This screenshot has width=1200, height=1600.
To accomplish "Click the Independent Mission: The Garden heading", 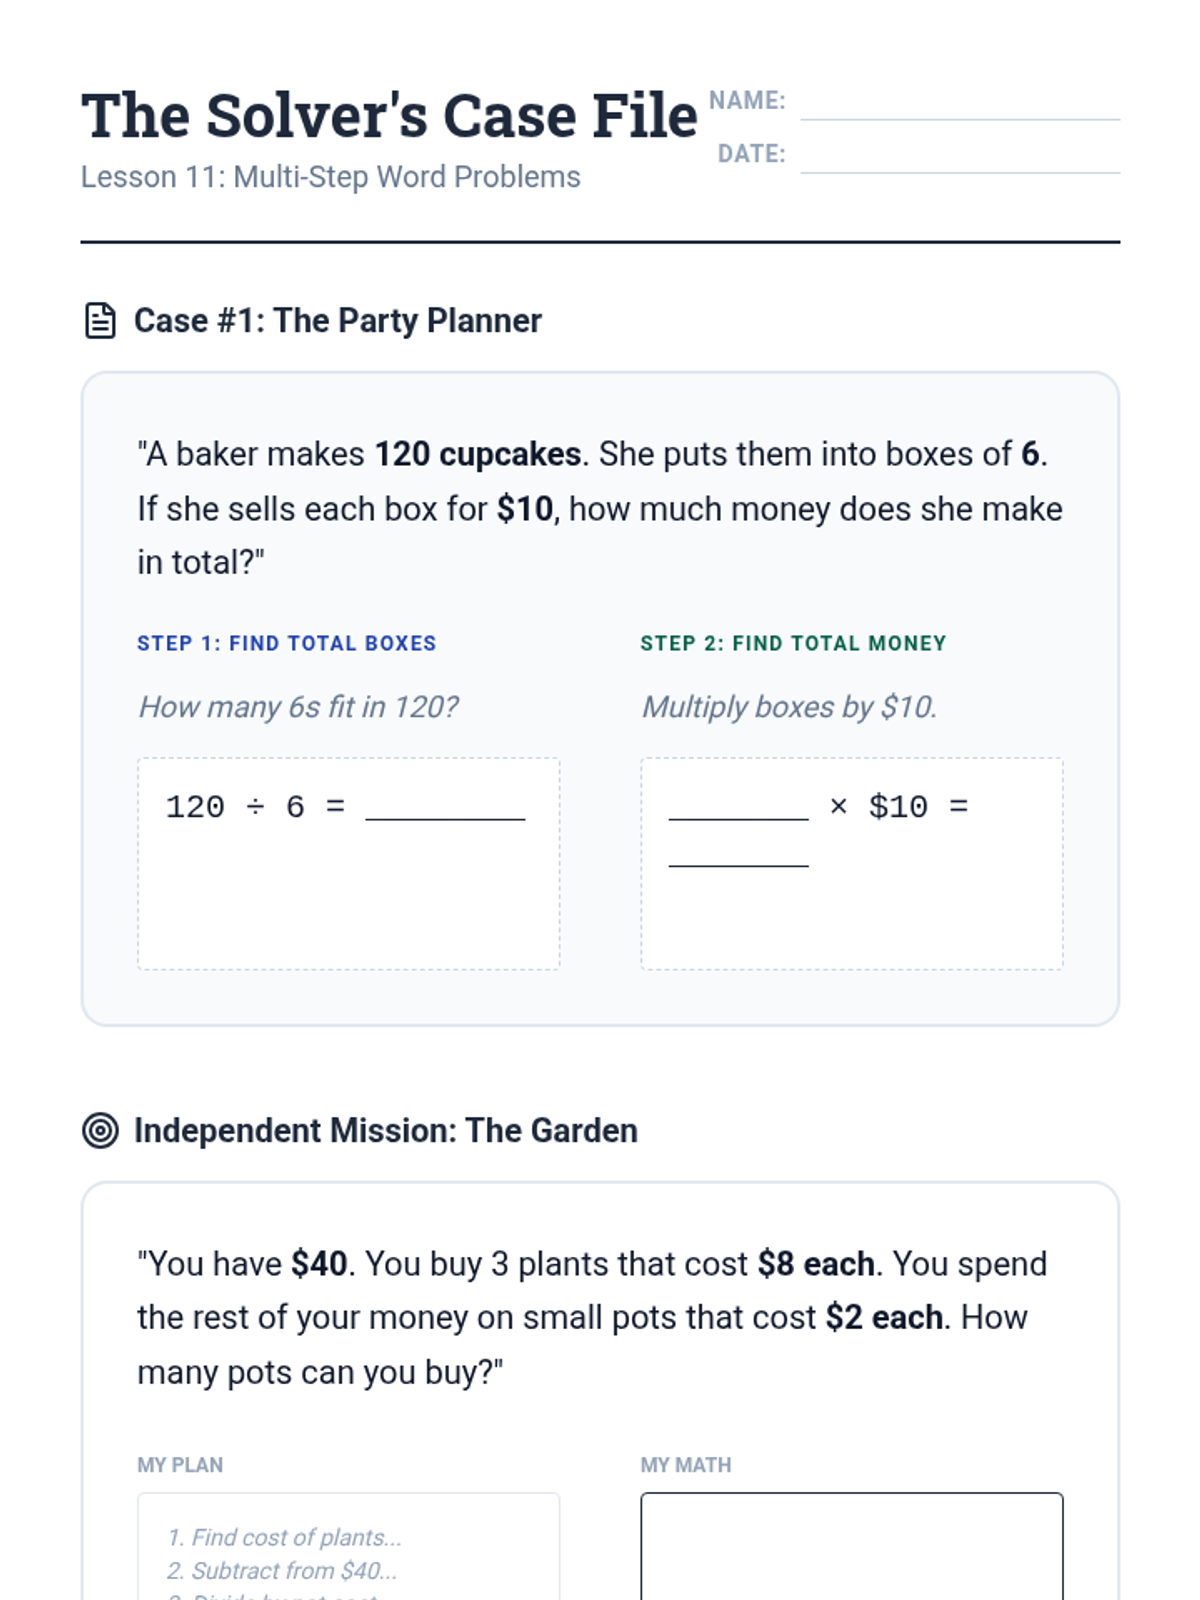I will (x=385, y=1131).
